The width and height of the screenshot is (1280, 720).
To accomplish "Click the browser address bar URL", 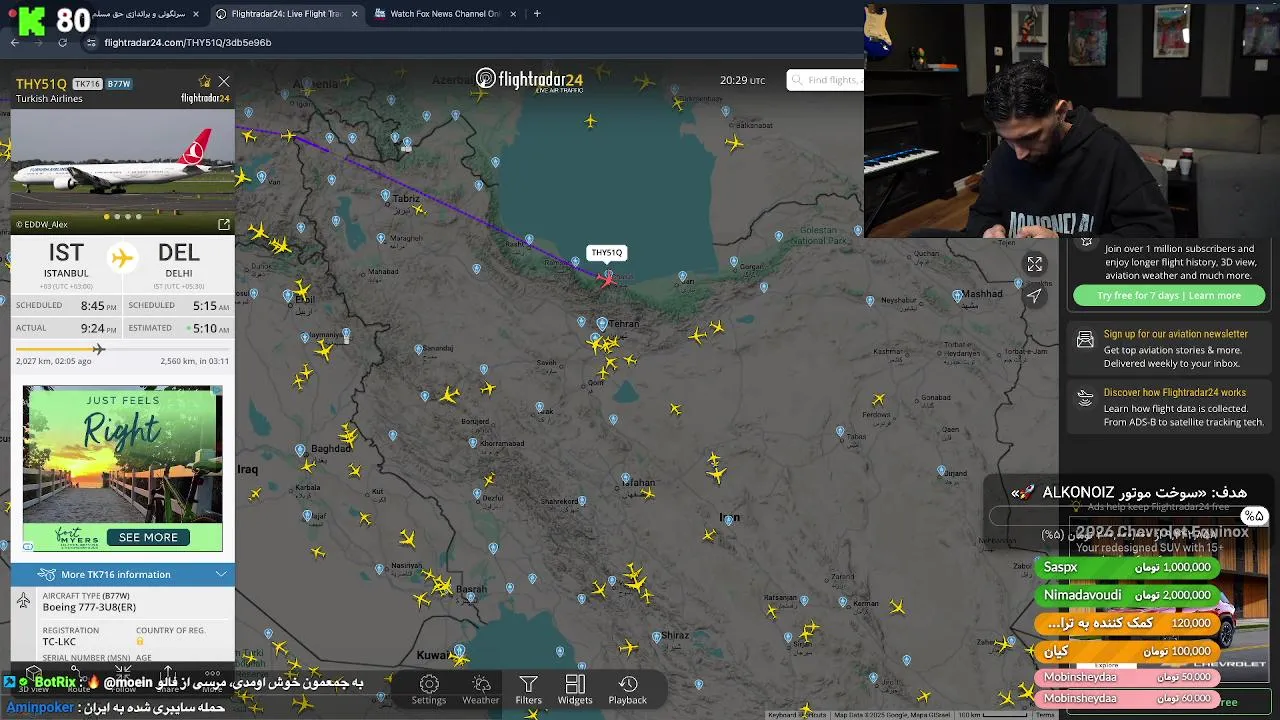I will (x=188, y=43).
